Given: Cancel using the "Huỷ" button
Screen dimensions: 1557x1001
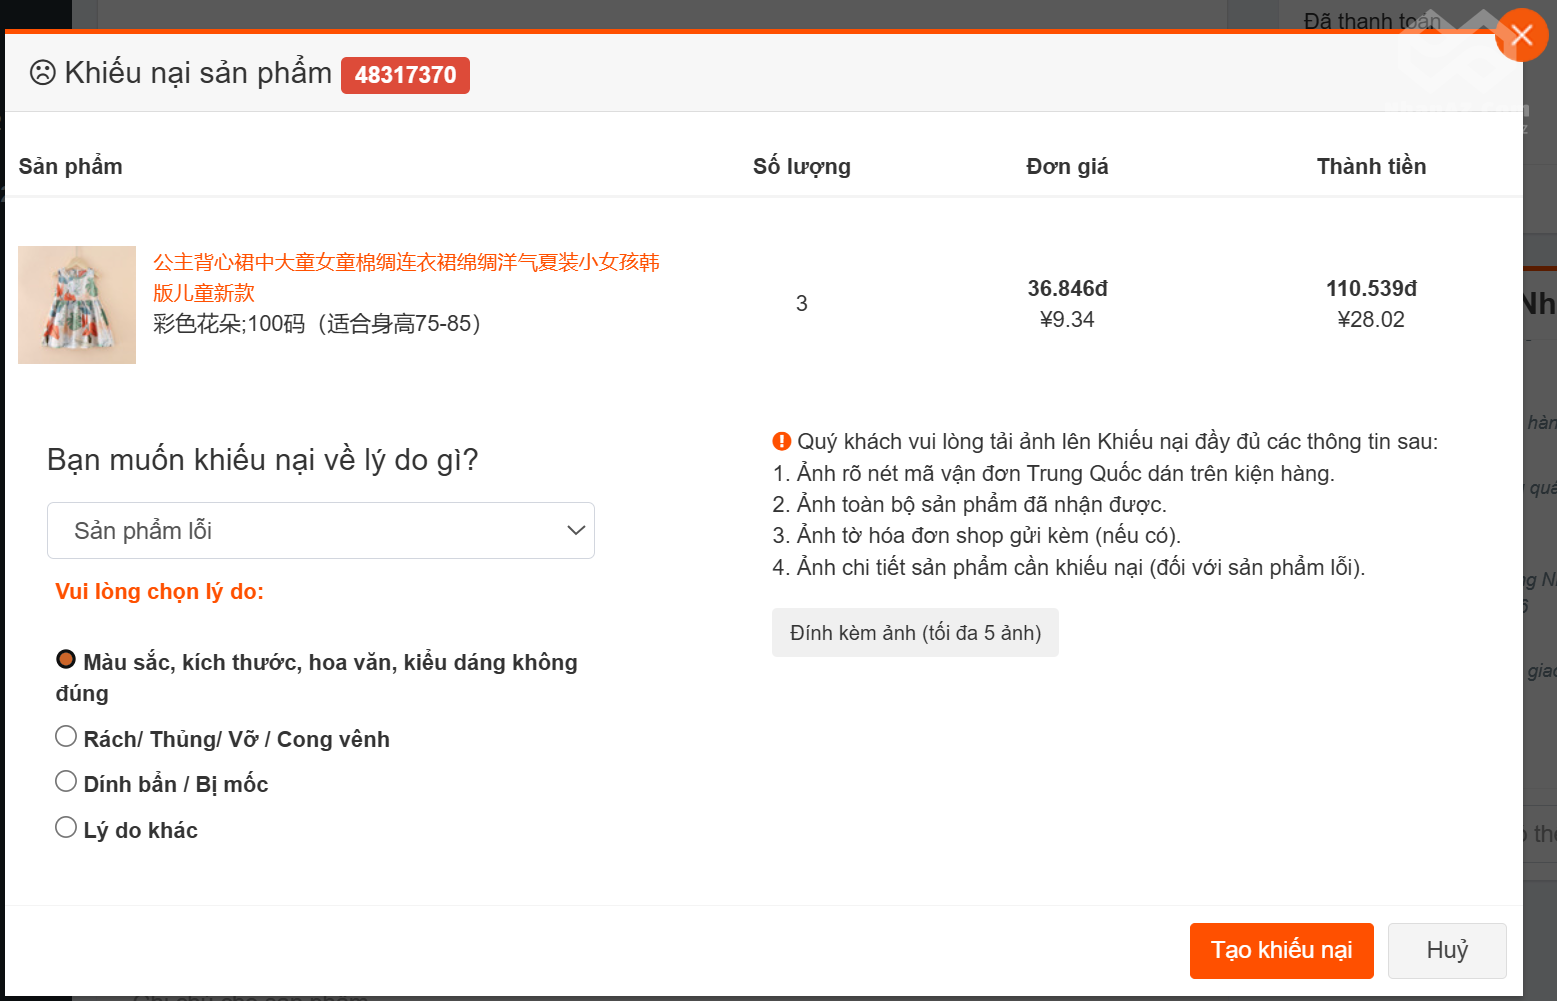Looking at the screenshot, I should pos(1446,950).
